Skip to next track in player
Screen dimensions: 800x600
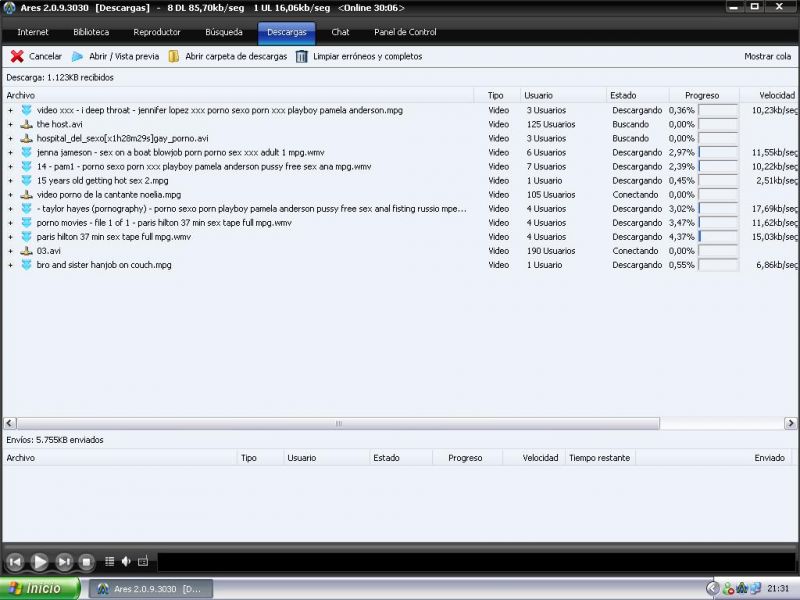click(64, 562)
